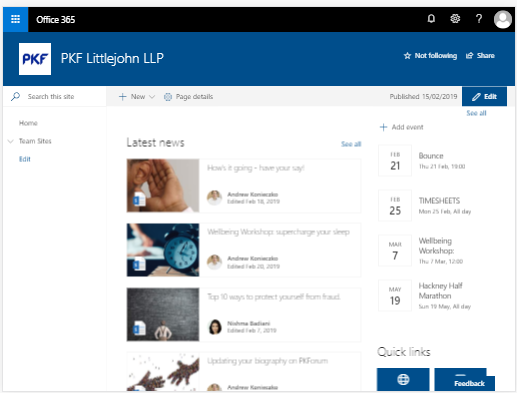
Task: Click the help question mark icon
Action: click(479, 19)
